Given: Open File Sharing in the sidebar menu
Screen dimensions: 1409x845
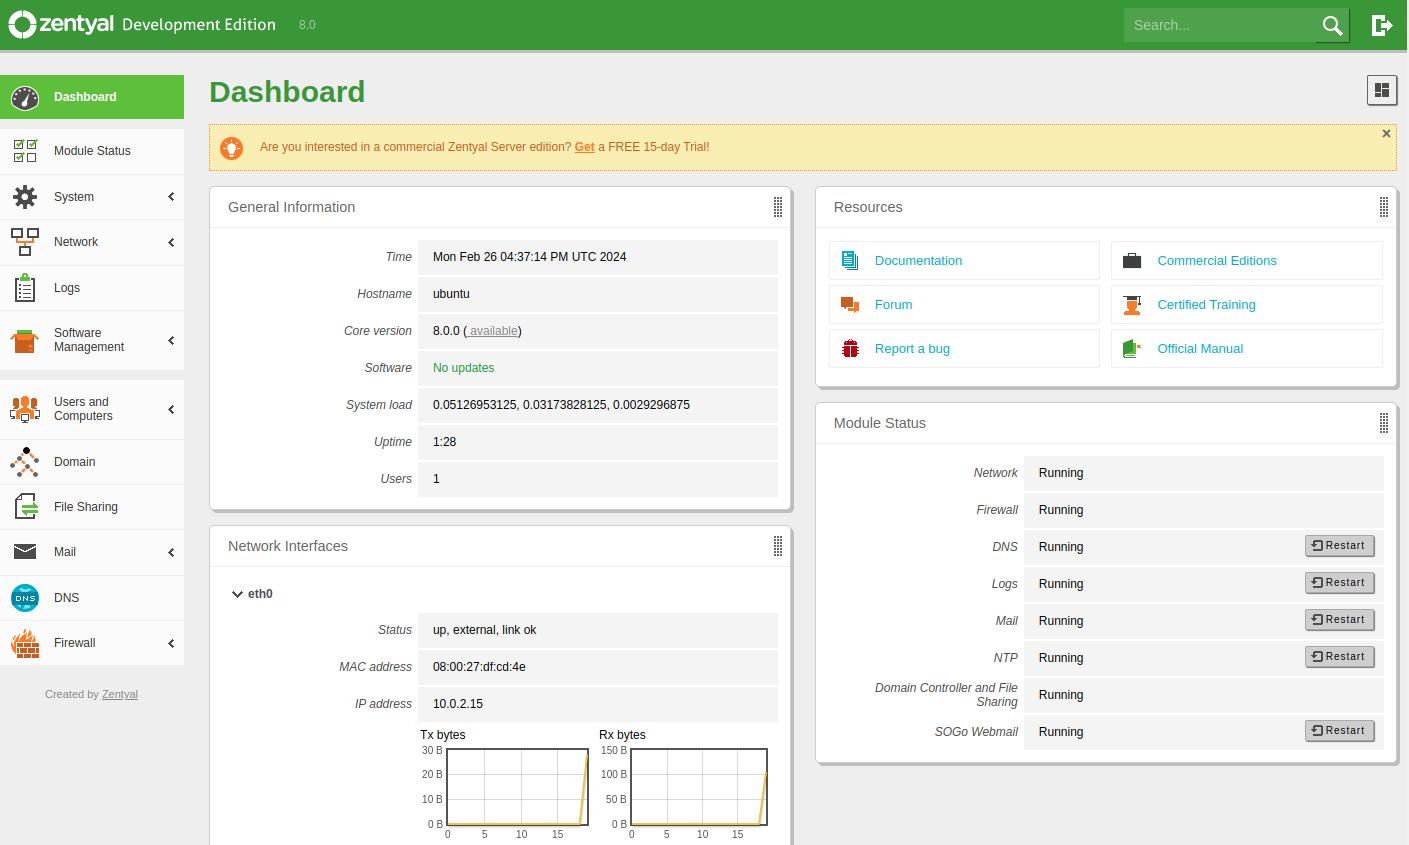Looking at the screenshot, I should tap(92, 507).
